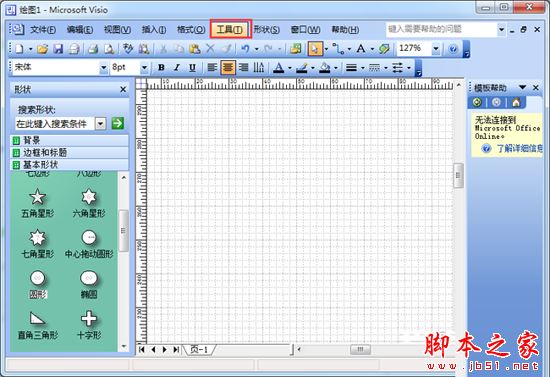550x377 pixels.
Task: Run the spelling check tool
Action: point(128,49)
